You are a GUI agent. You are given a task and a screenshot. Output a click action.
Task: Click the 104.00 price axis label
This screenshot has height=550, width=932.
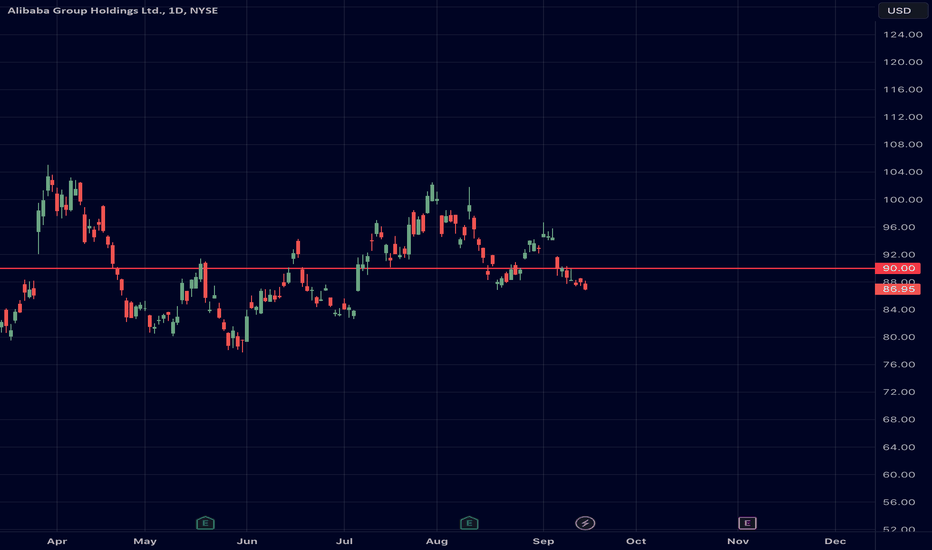pos(903,172)
